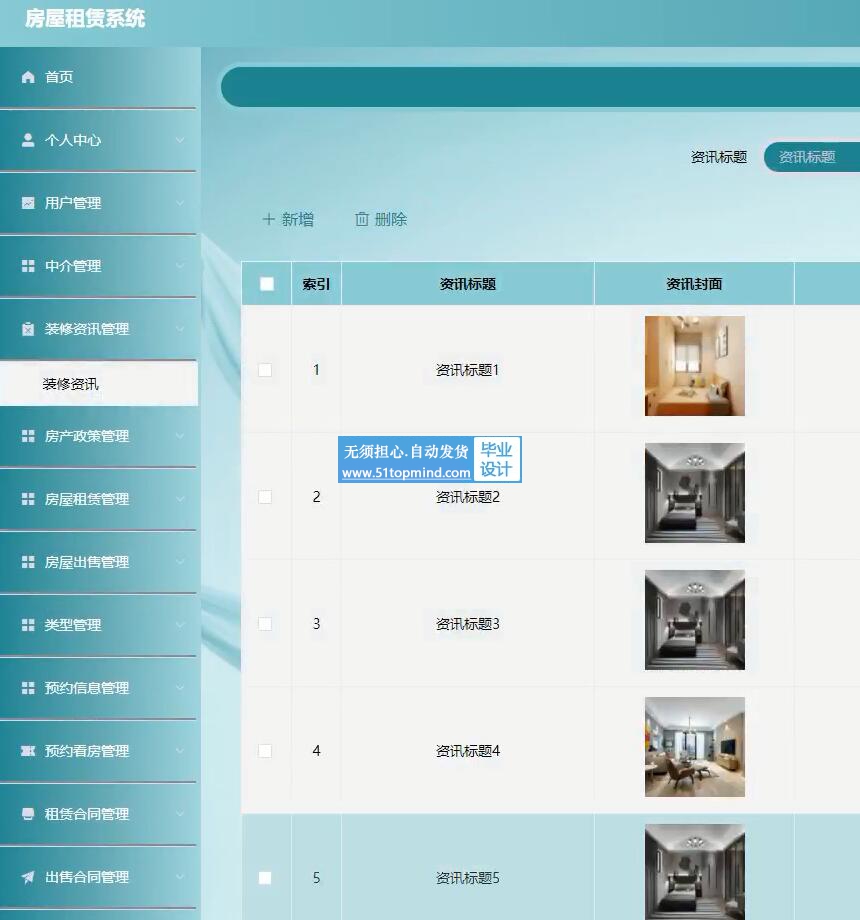Click the trash icon of 删除
This screenshot has width=860, height=920.
point(362,219)
